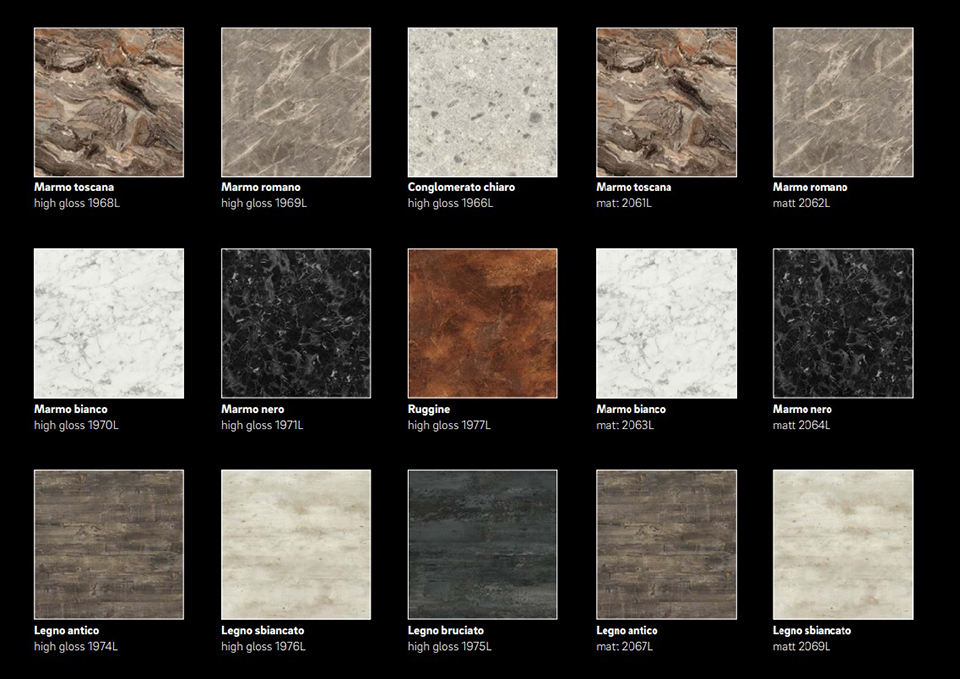
Task: Click the rust-colored Ruggine 1977L swatch
Action: coord(482,323)
